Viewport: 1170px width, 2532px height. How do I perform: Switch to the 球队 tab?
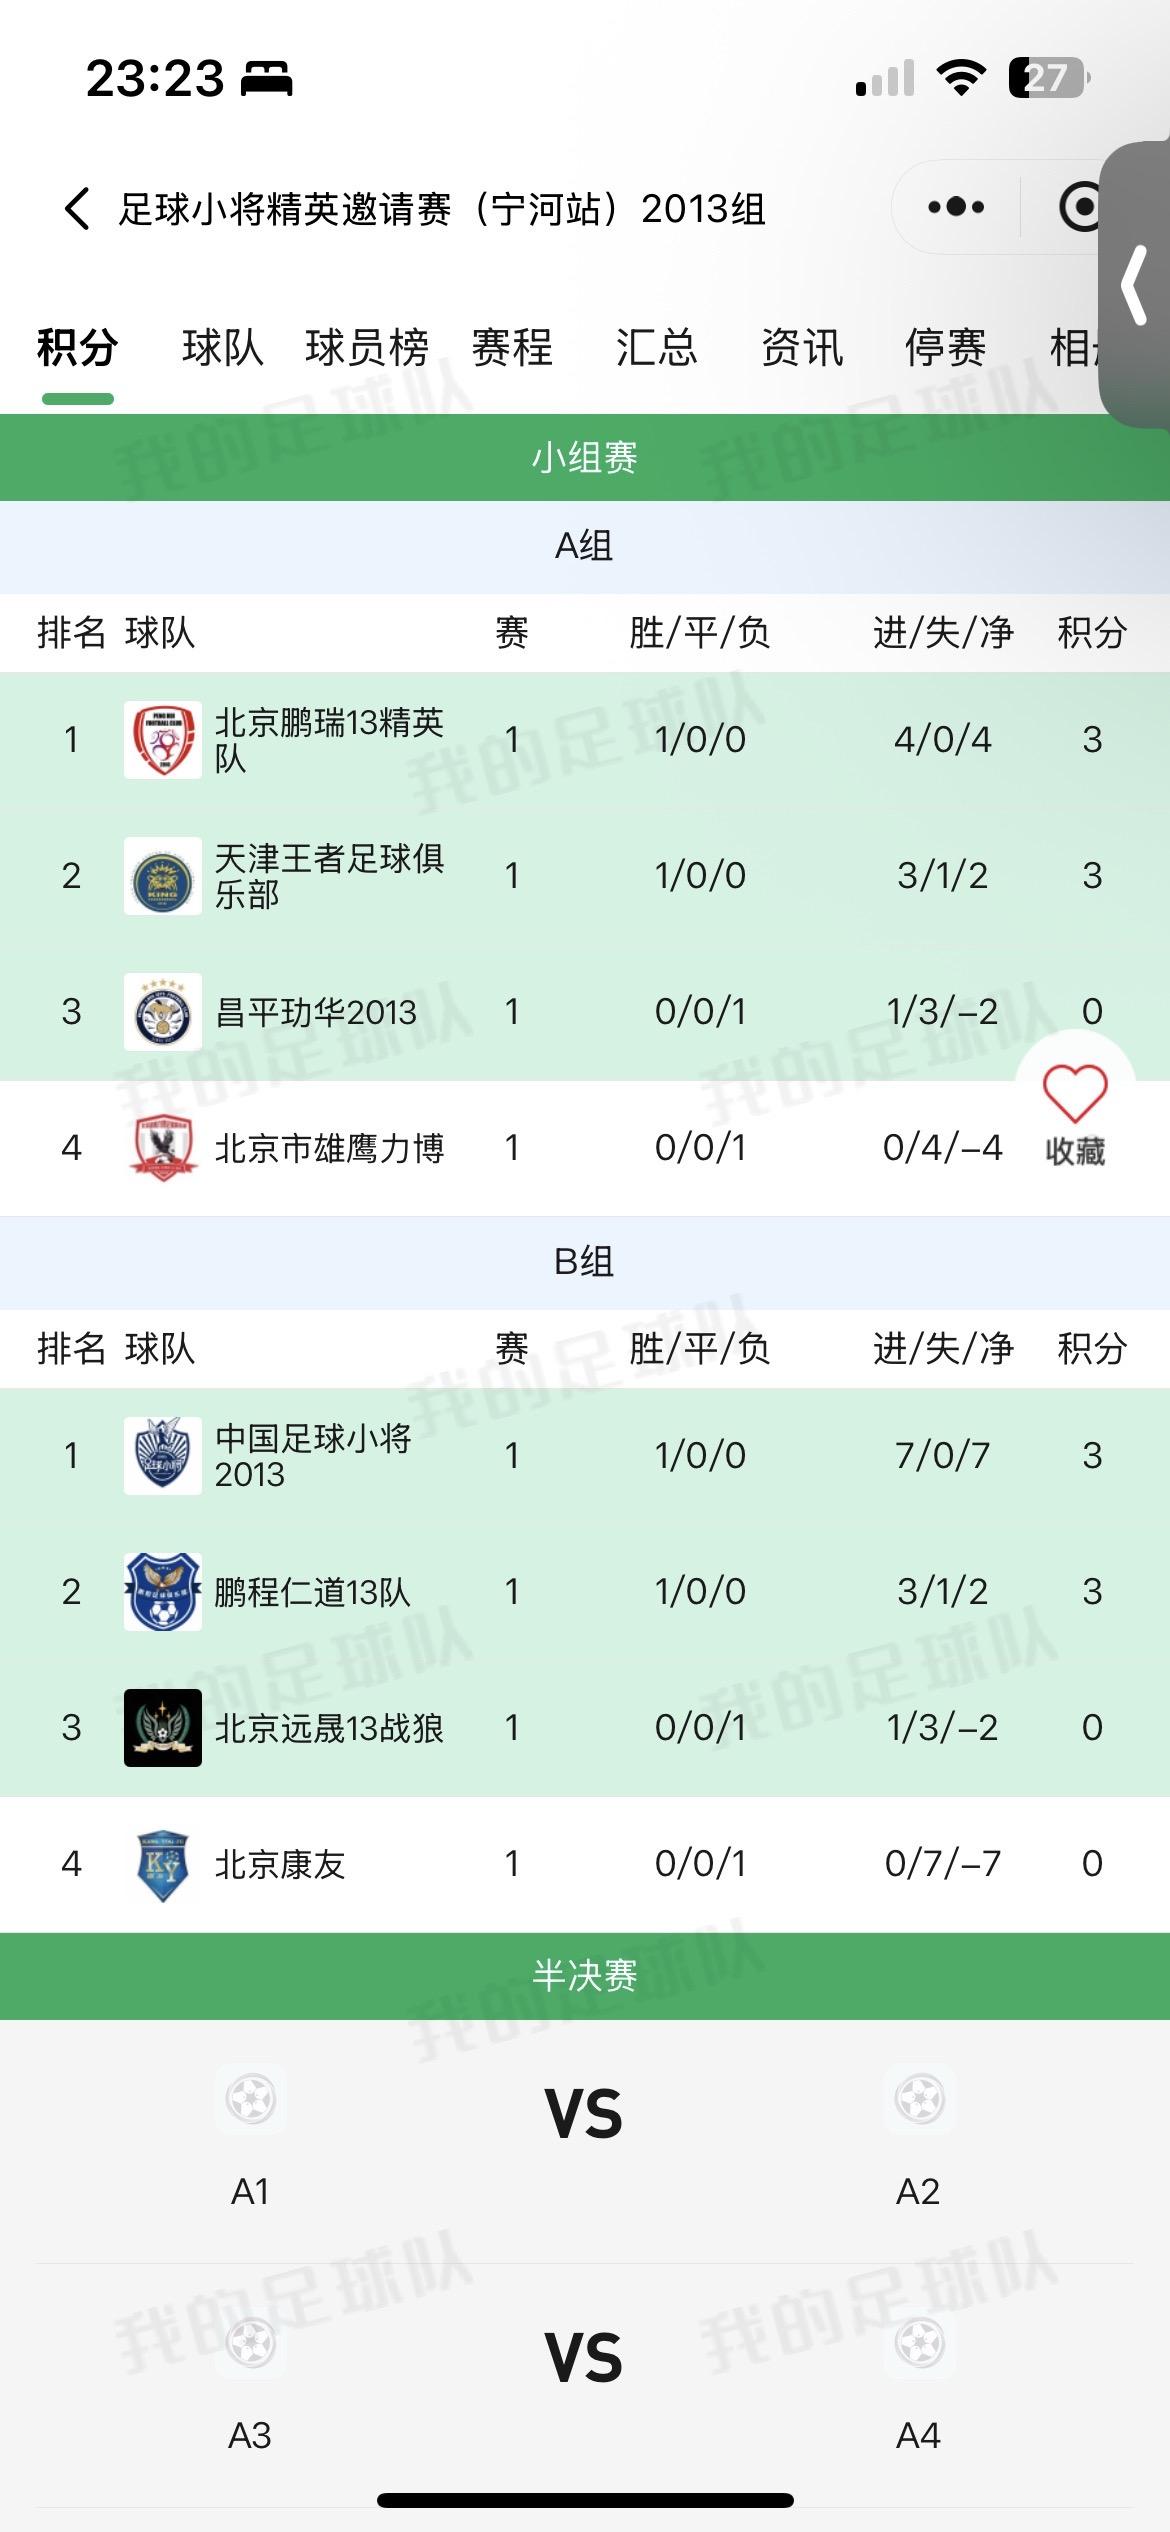click(222, 348)
